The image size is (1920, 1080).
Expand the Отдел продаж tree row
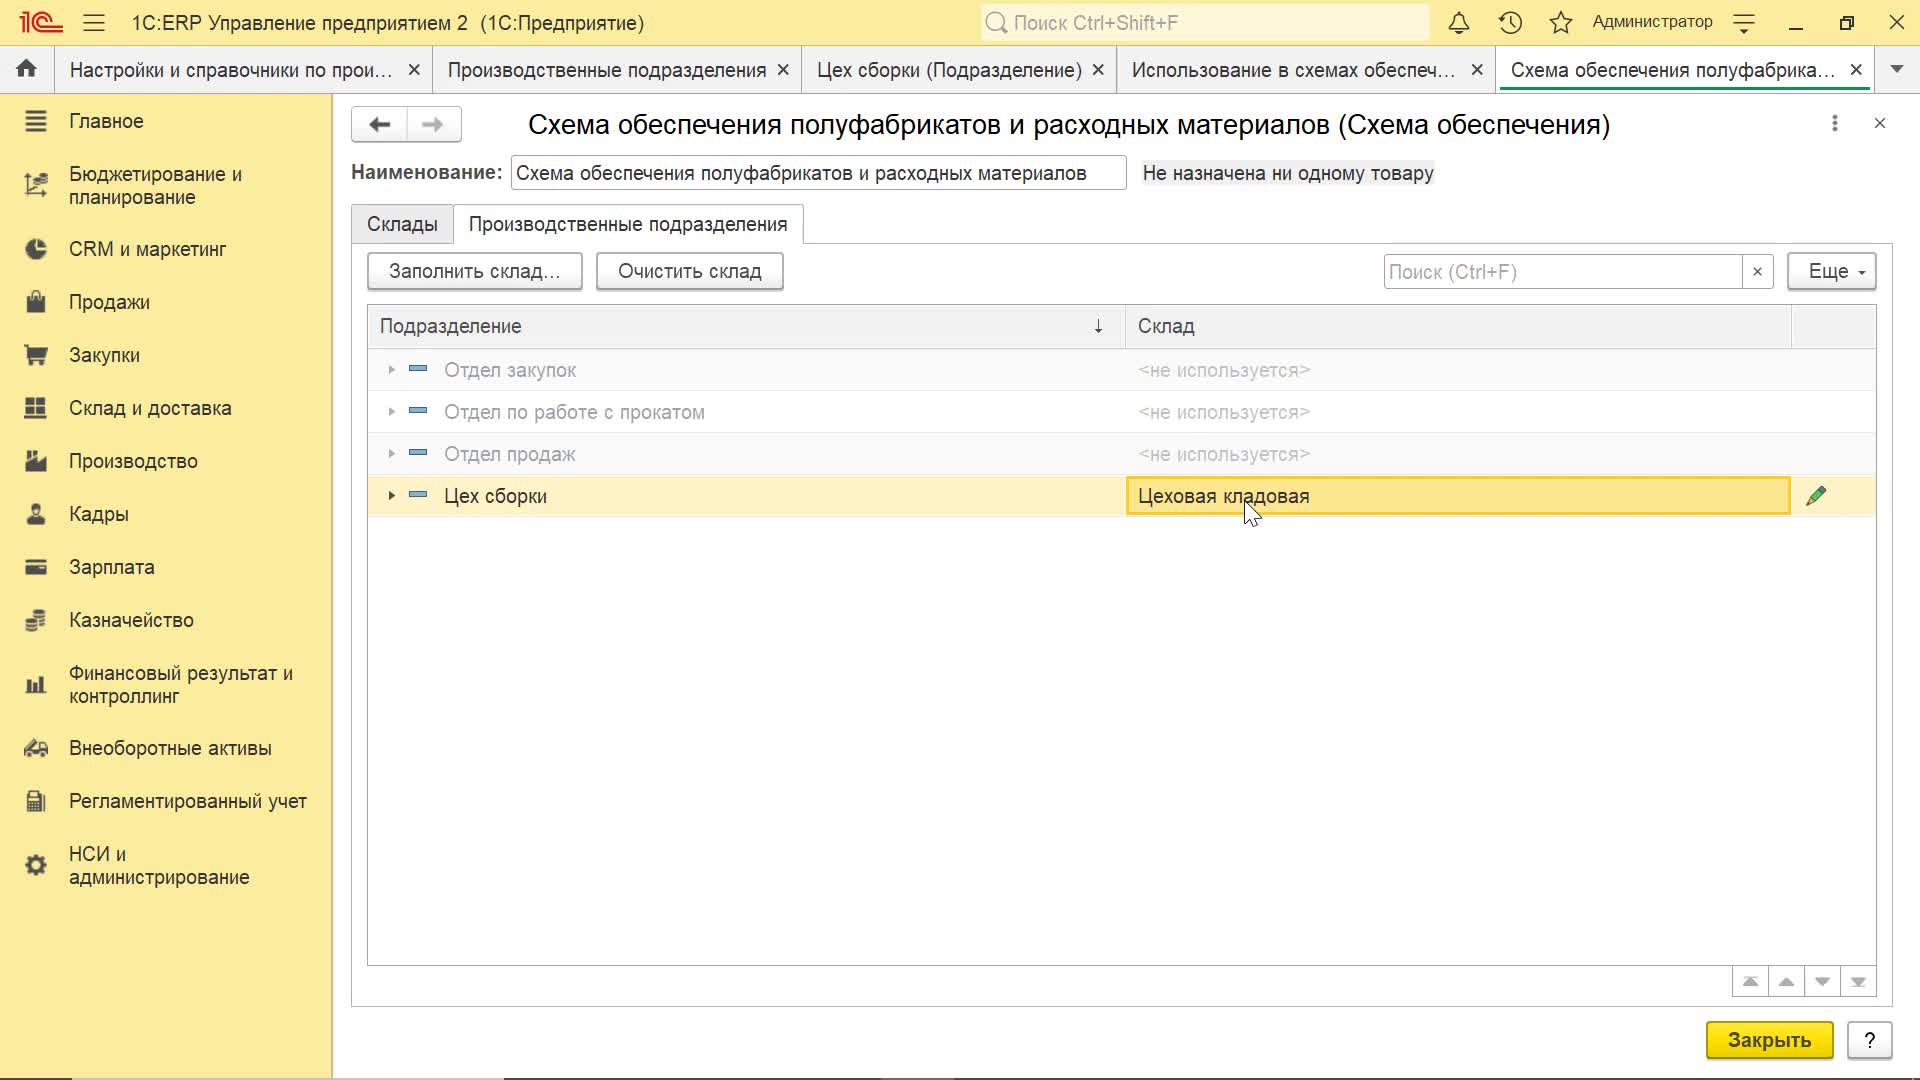(x=391, y=454)
